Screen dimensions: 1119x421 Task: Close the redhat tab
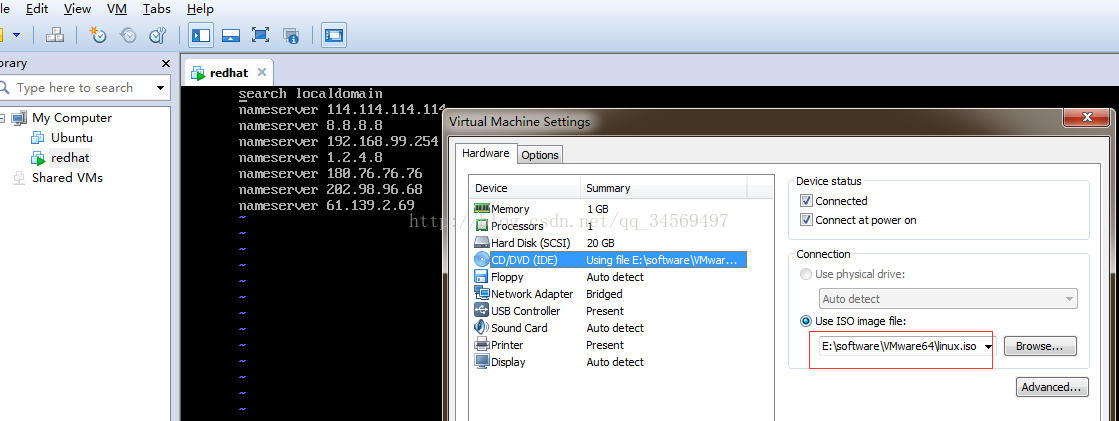pos(261,72)
